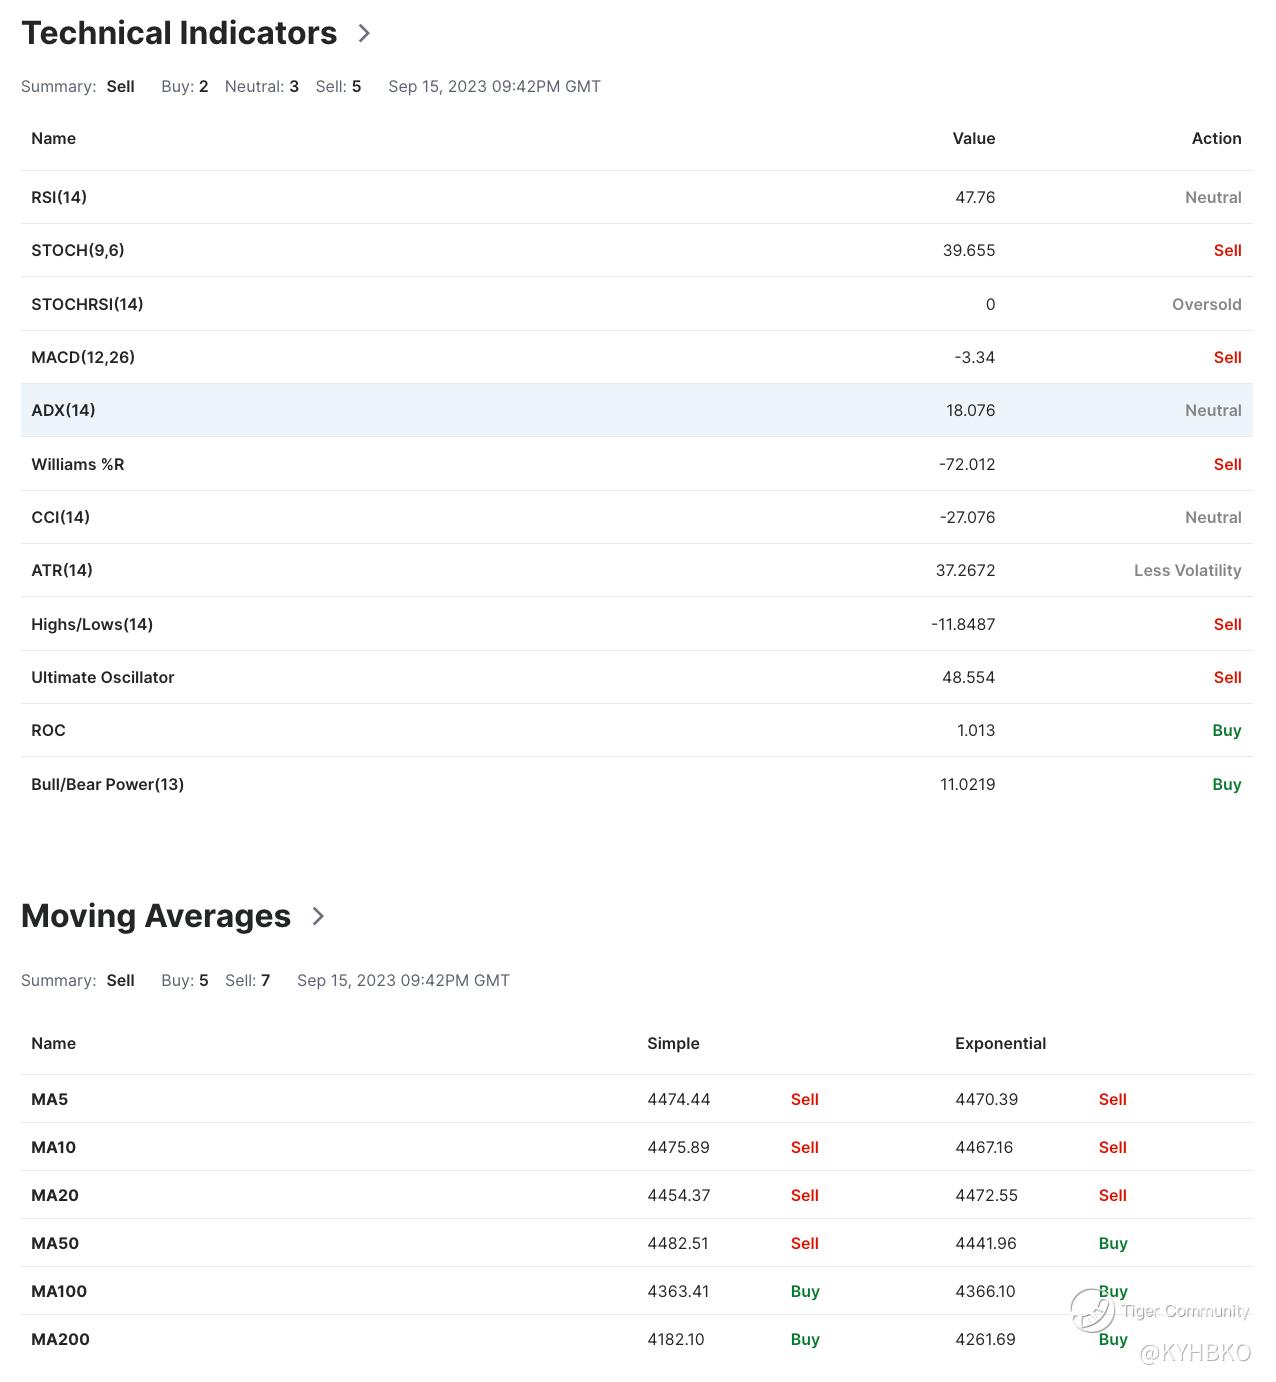The width and height of the screenshot is (1276, 1382).
Task: Click the Williams %R indicator name
Action: tap(78, 464)
